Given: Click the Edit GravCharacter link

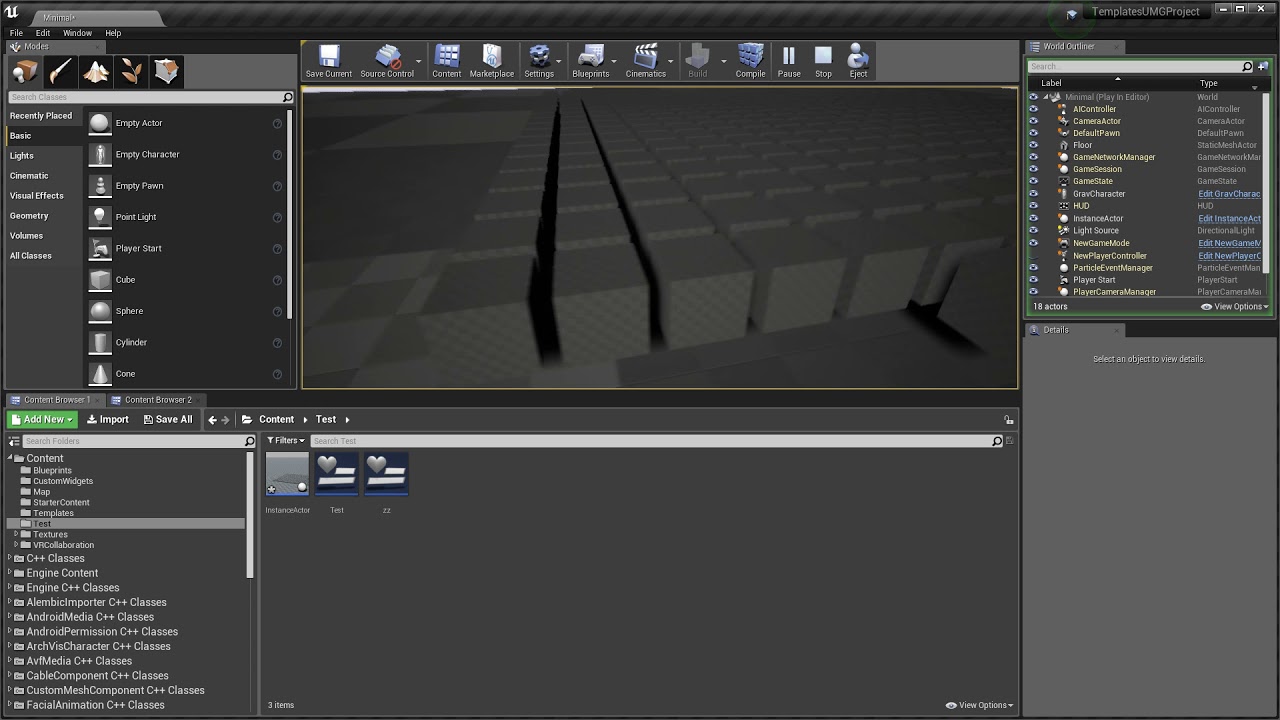Looking at the screenshot, I should (x=1229, y=194).
